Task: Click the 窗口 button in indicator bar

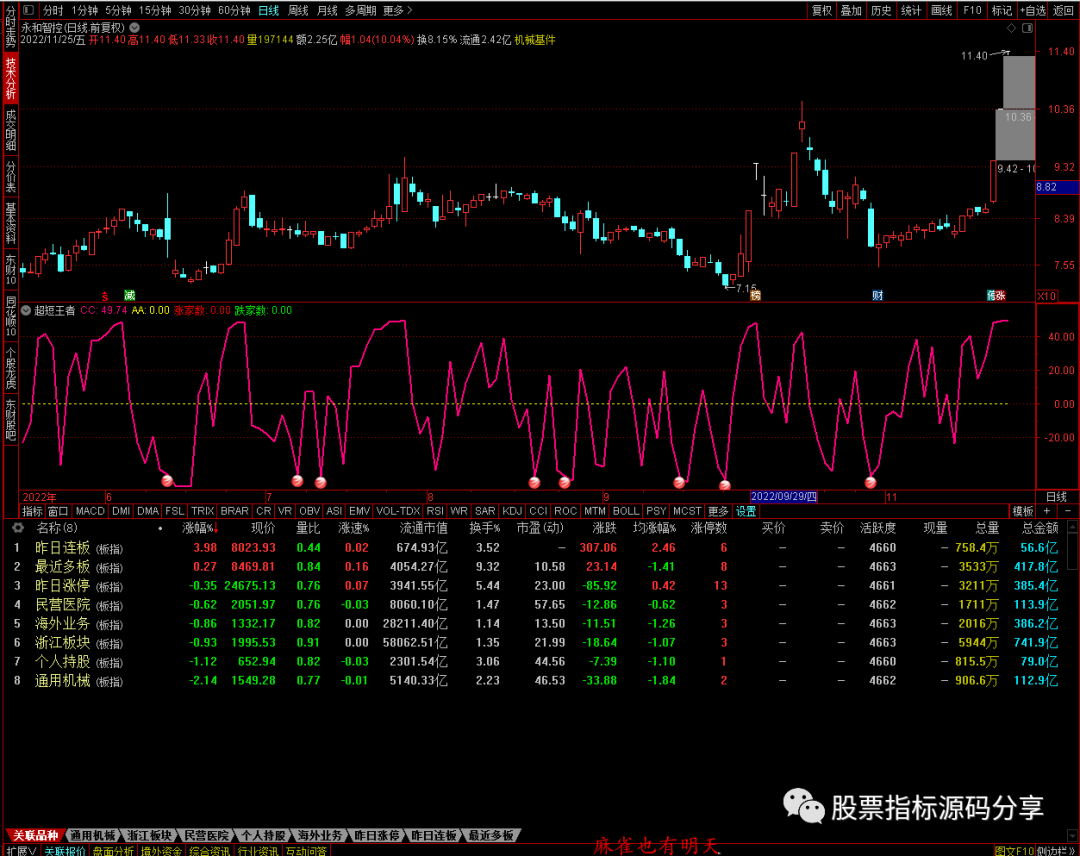Action: (58, 511)
